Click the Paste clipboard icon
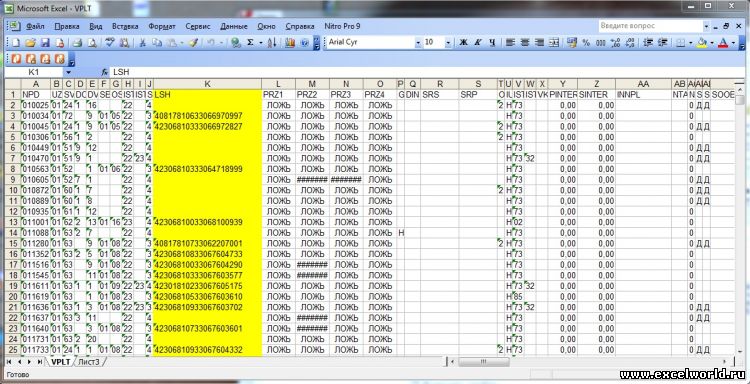 click(171, 43)
